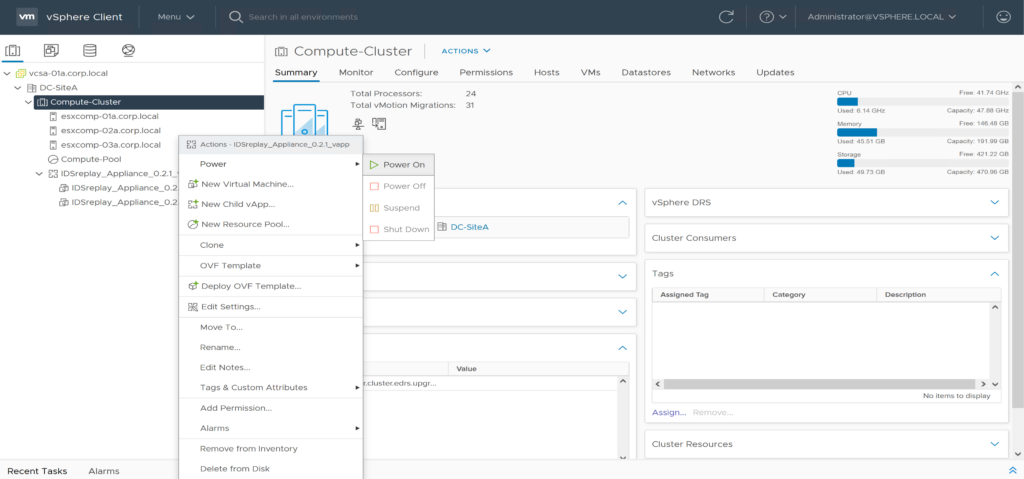The image size is (1024, 479).
Task: Click the esxcomp-01a host icon
Action: click(x=54, y=116)
